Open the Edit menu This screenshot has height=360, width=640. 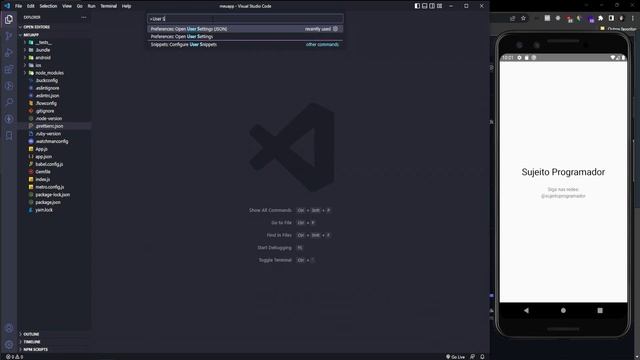(31, 6)
